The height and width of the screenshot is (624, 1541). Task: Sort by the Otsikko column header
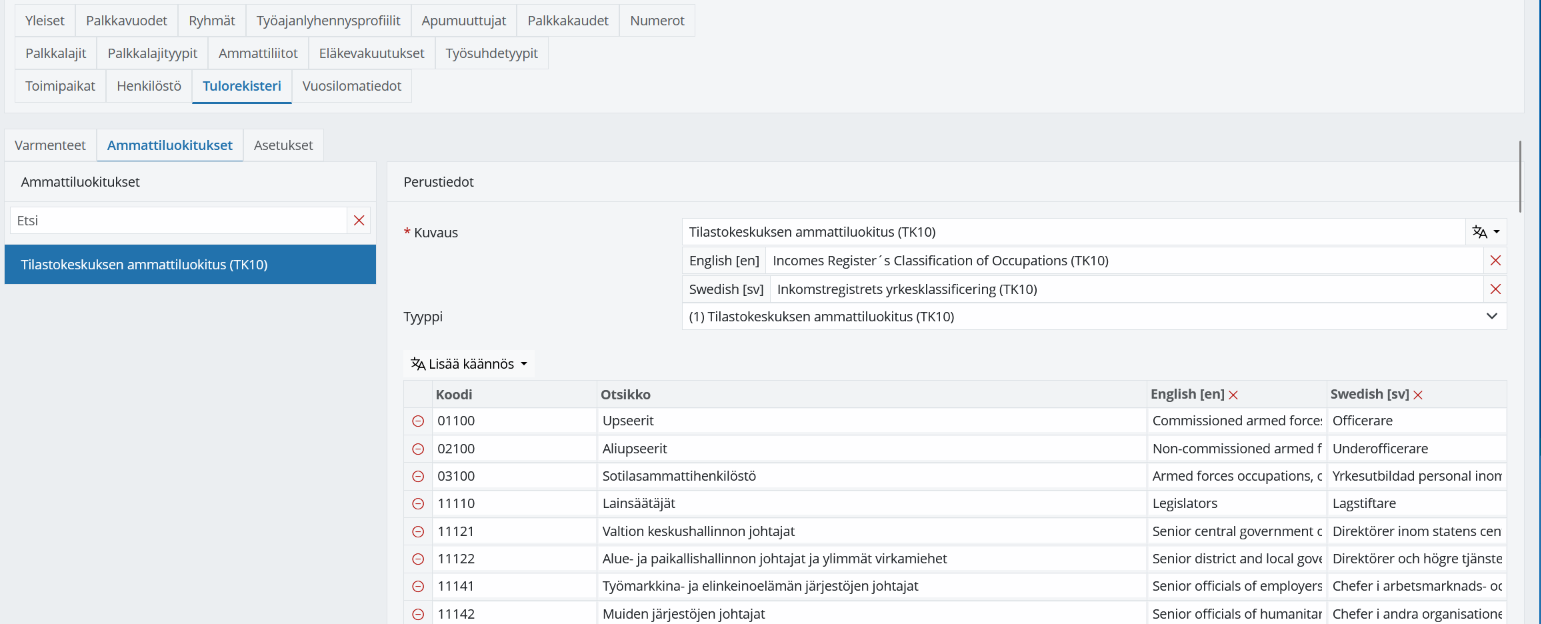[872, 394]
